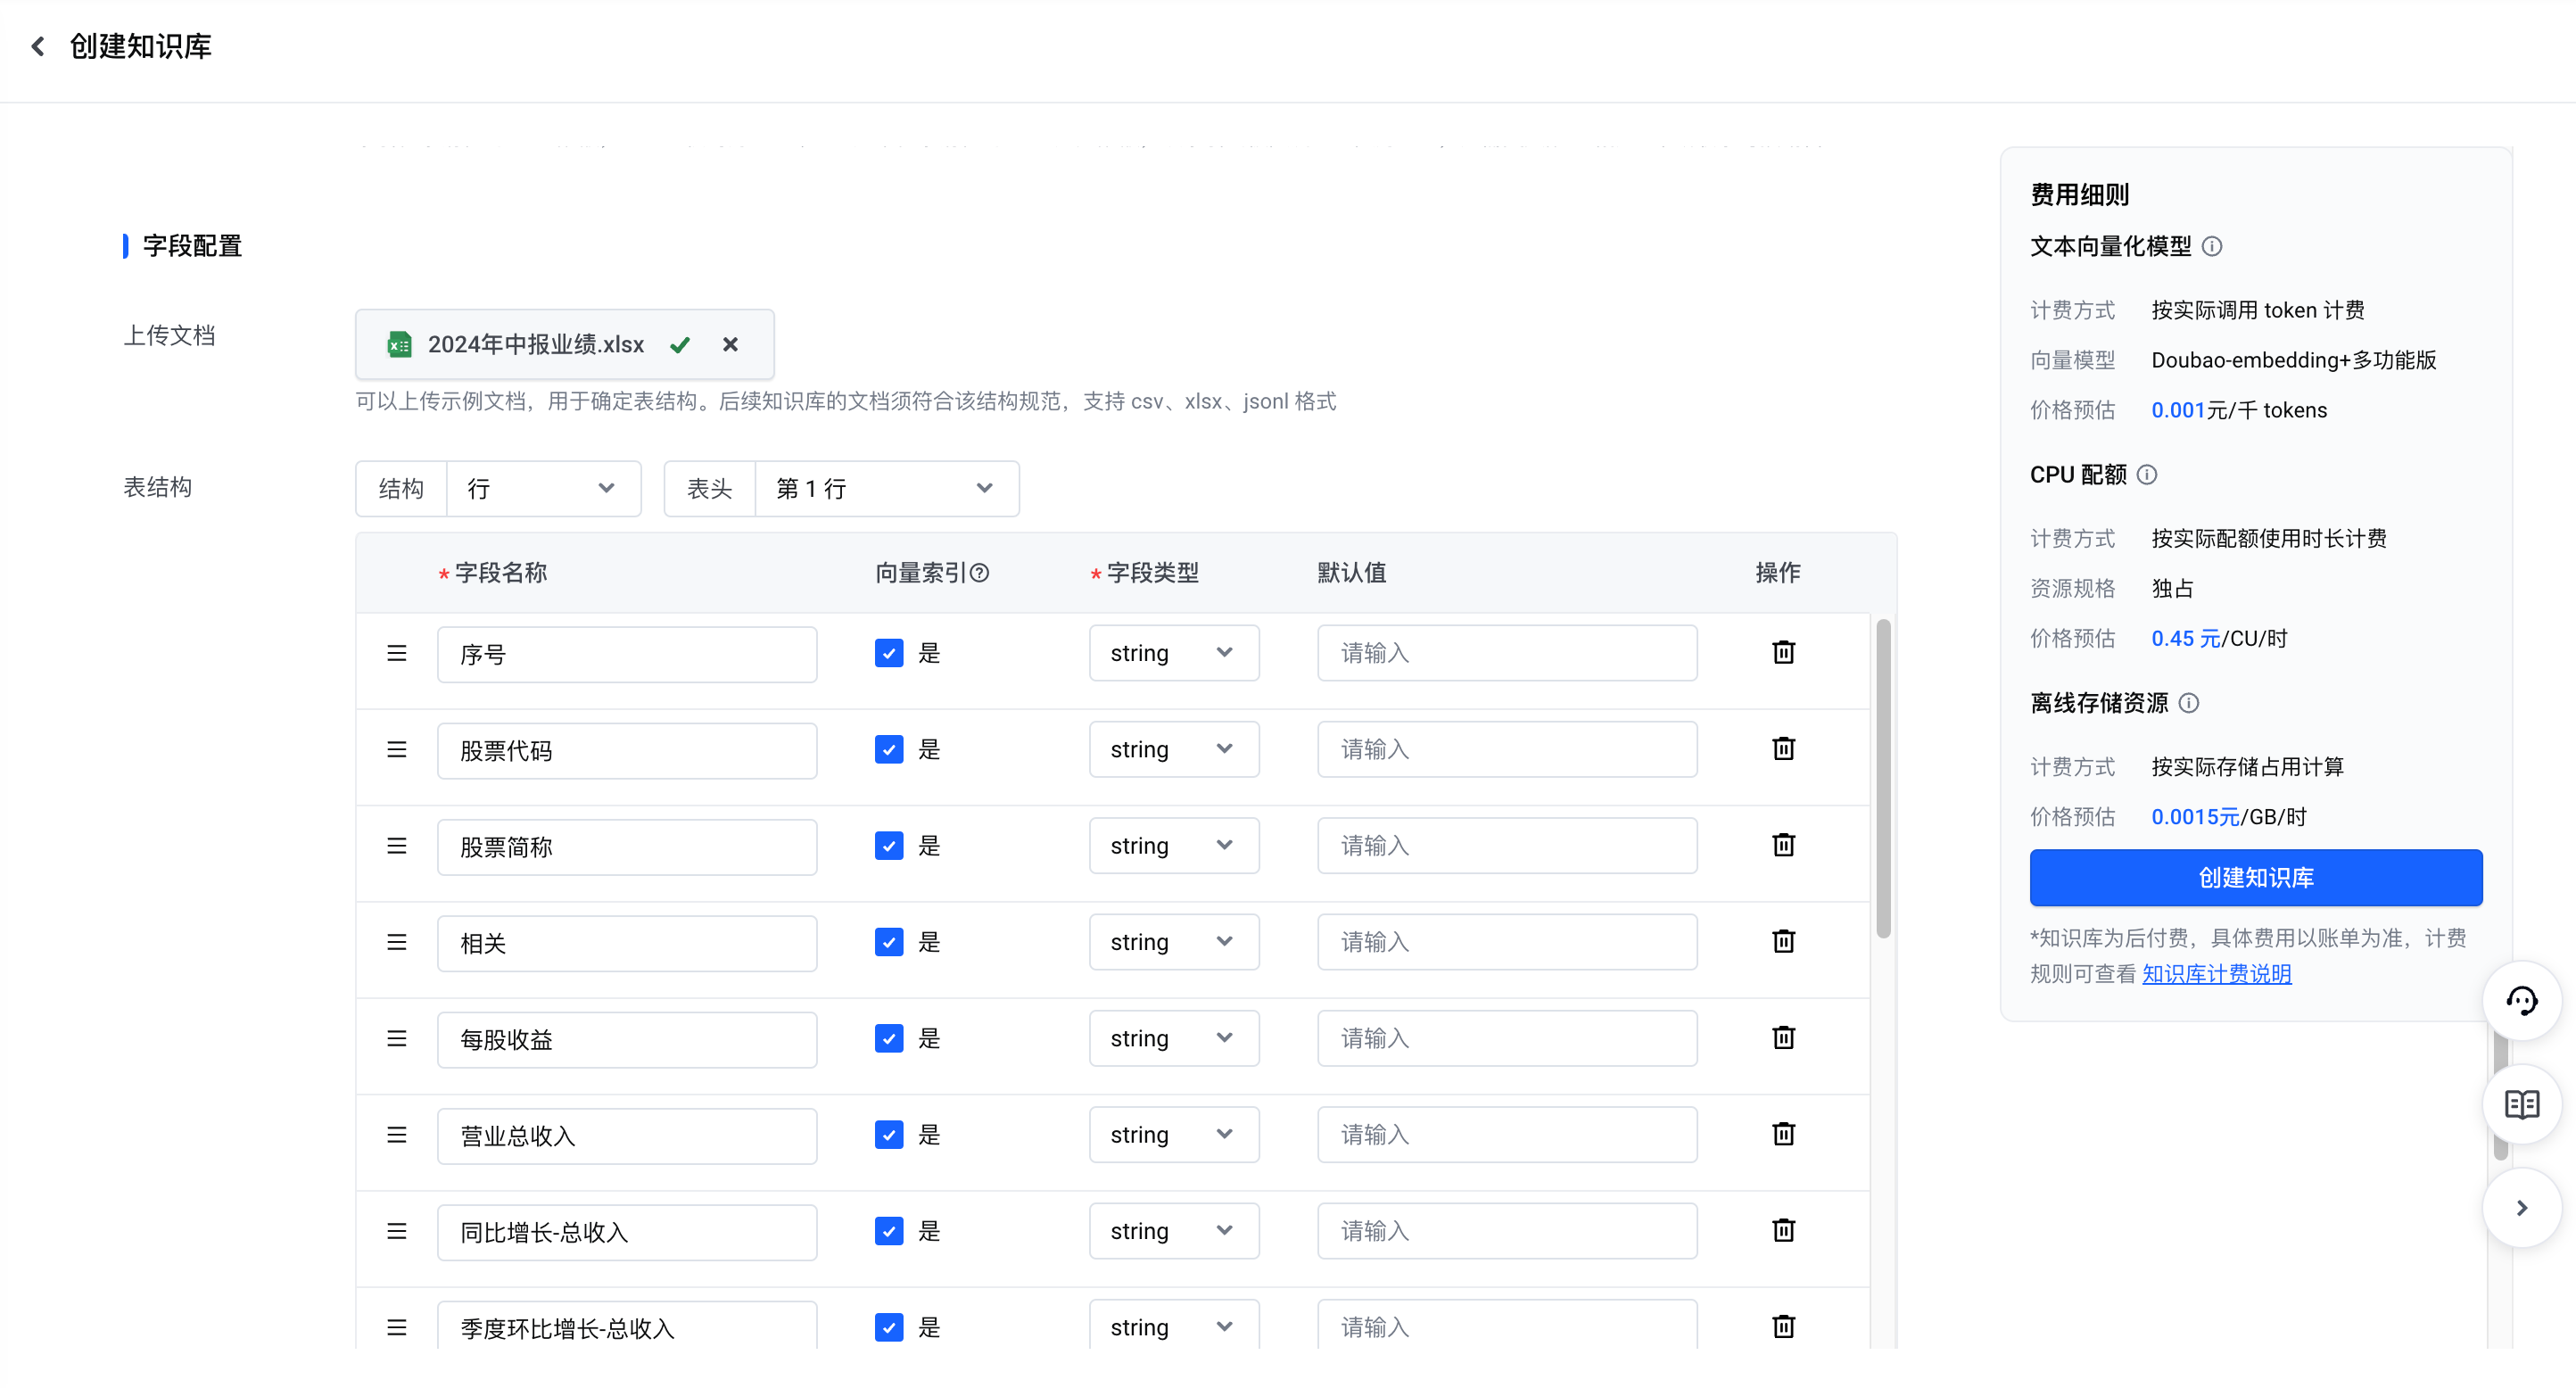This screenshot has width=2576, height=1388.
Task: Delete the 股票简称 field row
Action: 1783,845
